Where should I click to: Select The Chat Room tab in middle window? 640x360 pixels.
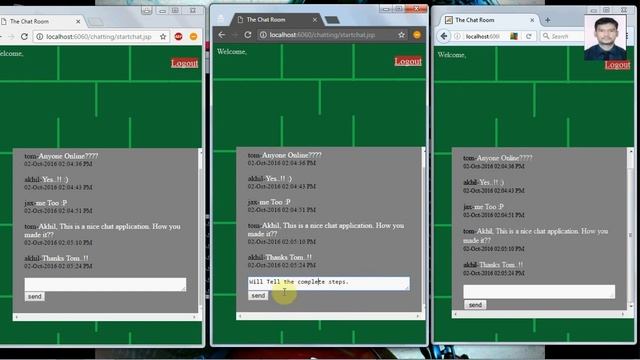pyautogui.click(x=276, y=20)
